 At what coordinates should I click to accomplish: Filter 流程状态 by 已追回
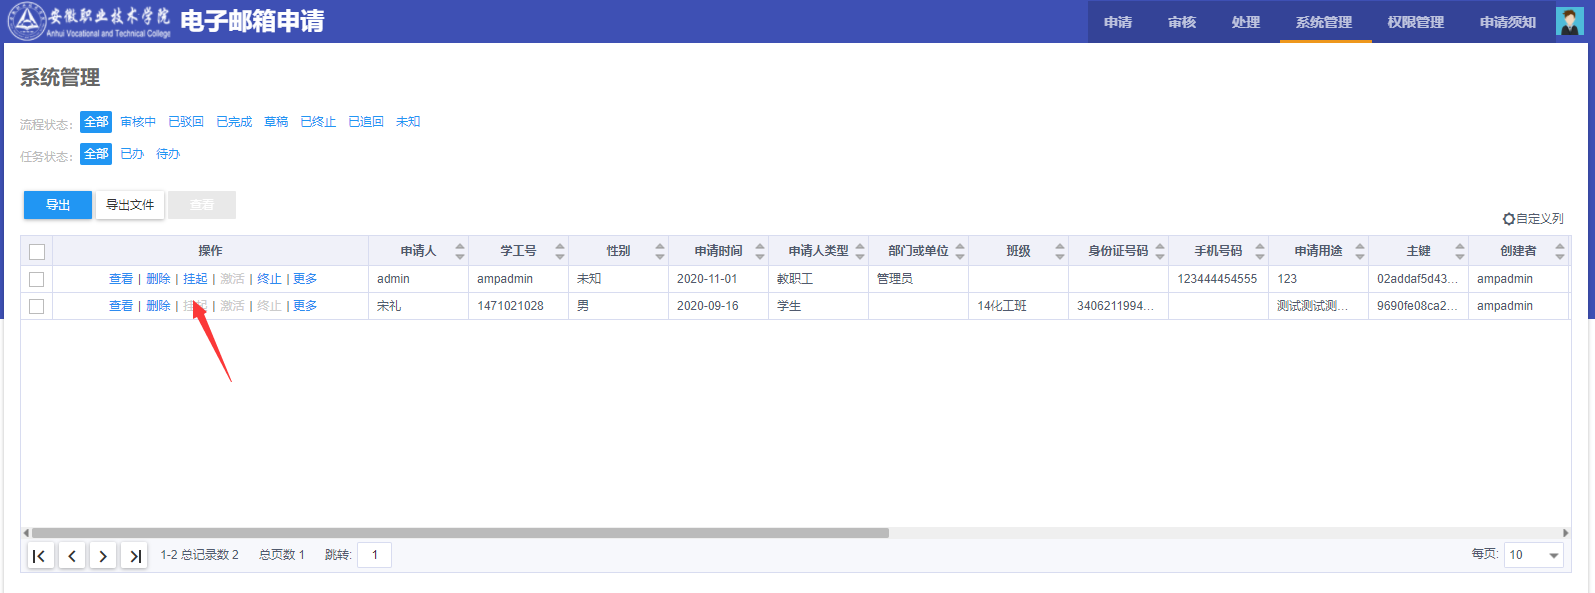pyautogui.click(x=366, y=122)
